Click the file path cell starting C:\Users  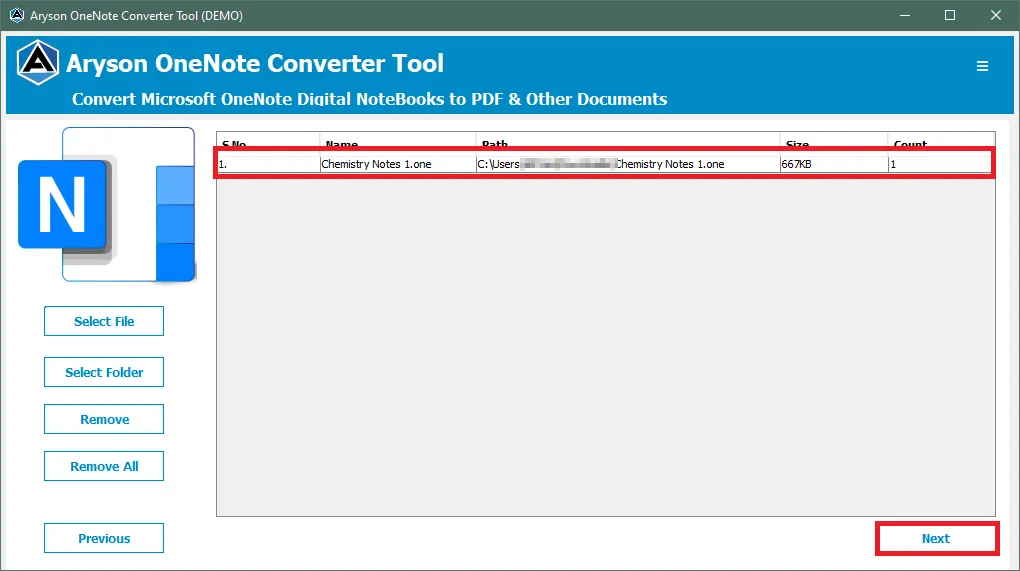pos(628,165)
